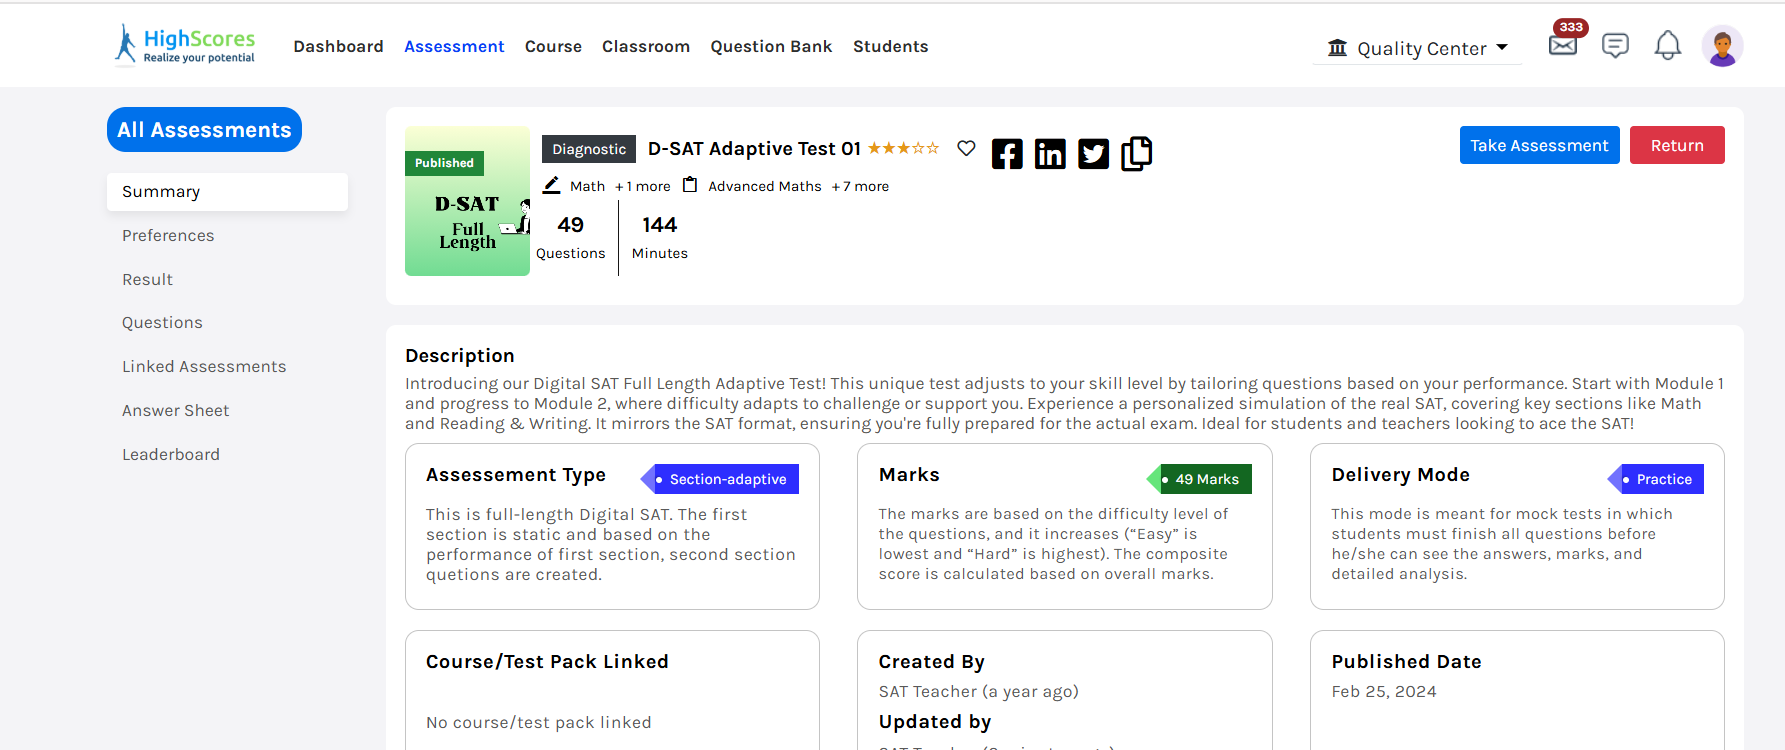The image size is (1785, 750).
Task: Share the assessment on Facebook
Action: pos(1007,154)
